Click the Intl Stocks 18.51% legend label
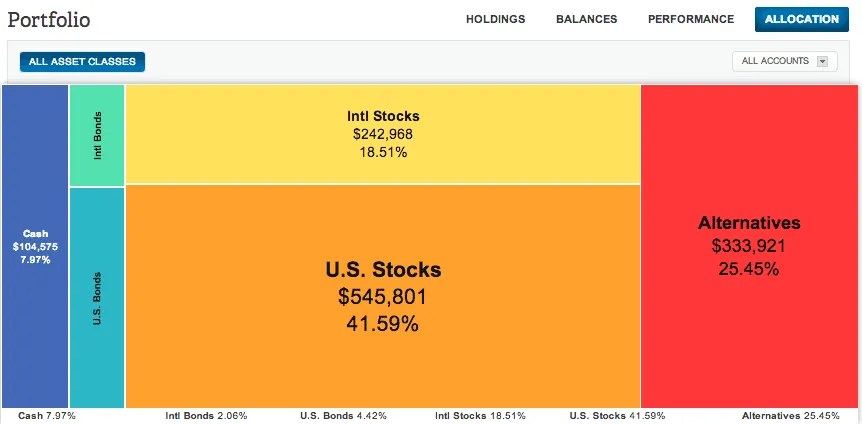The height and width of the screenshot is (424, 862). click(x=480, y=416)
